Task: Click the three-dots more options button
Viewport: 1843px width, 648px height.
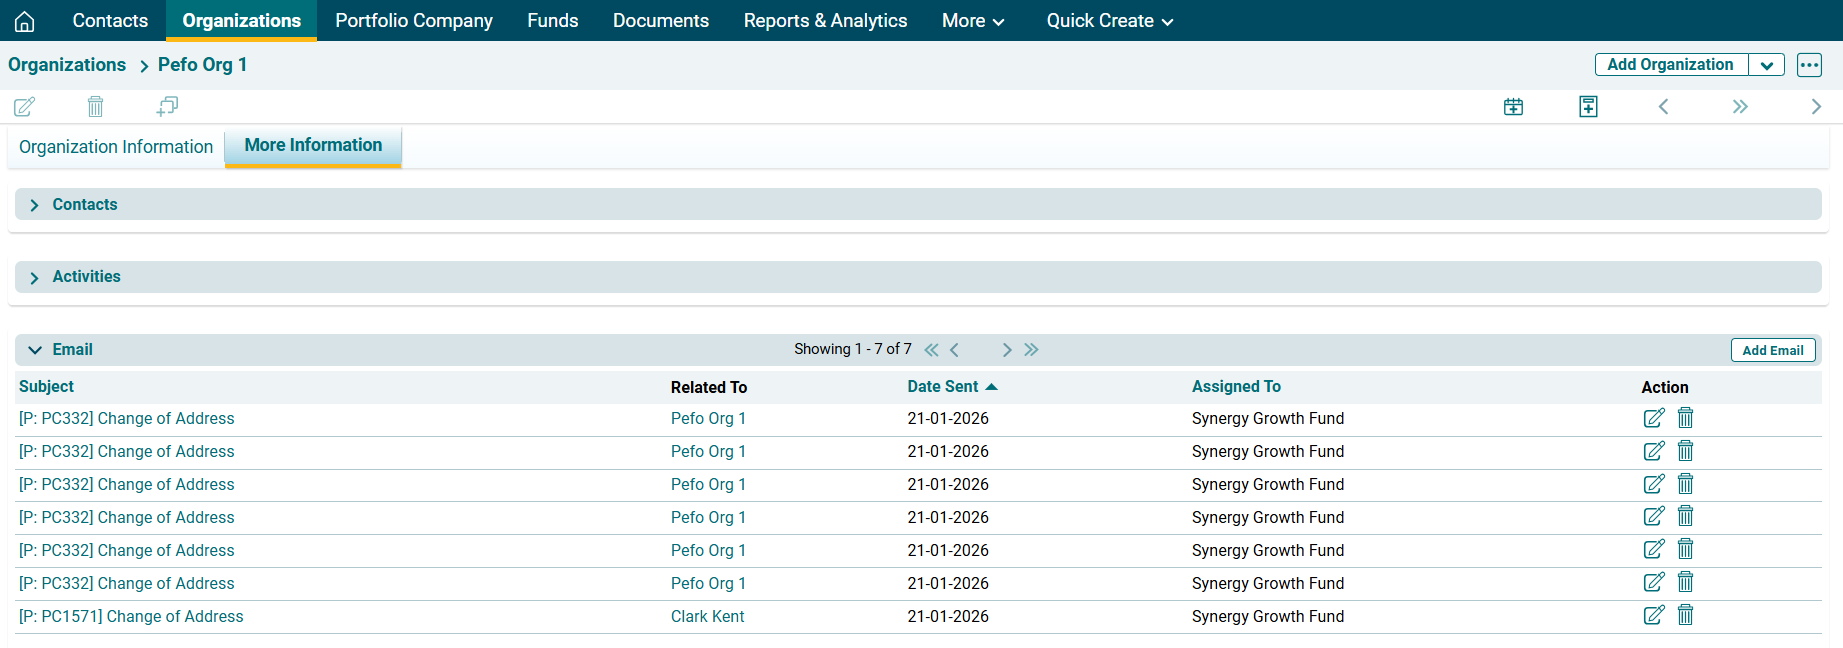Action: tap(1809, 65)
